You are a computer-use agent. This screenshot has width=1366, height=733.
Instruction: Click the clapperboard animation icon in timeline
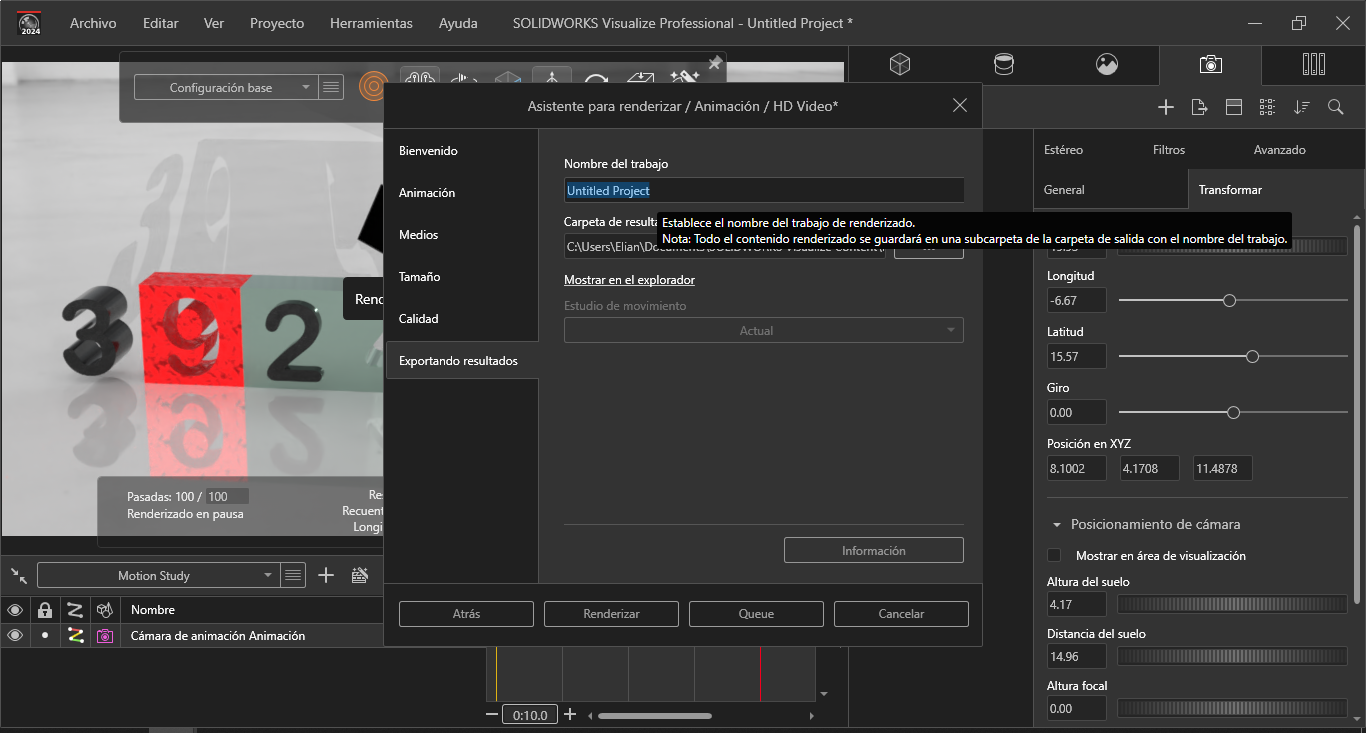[360, 575]
